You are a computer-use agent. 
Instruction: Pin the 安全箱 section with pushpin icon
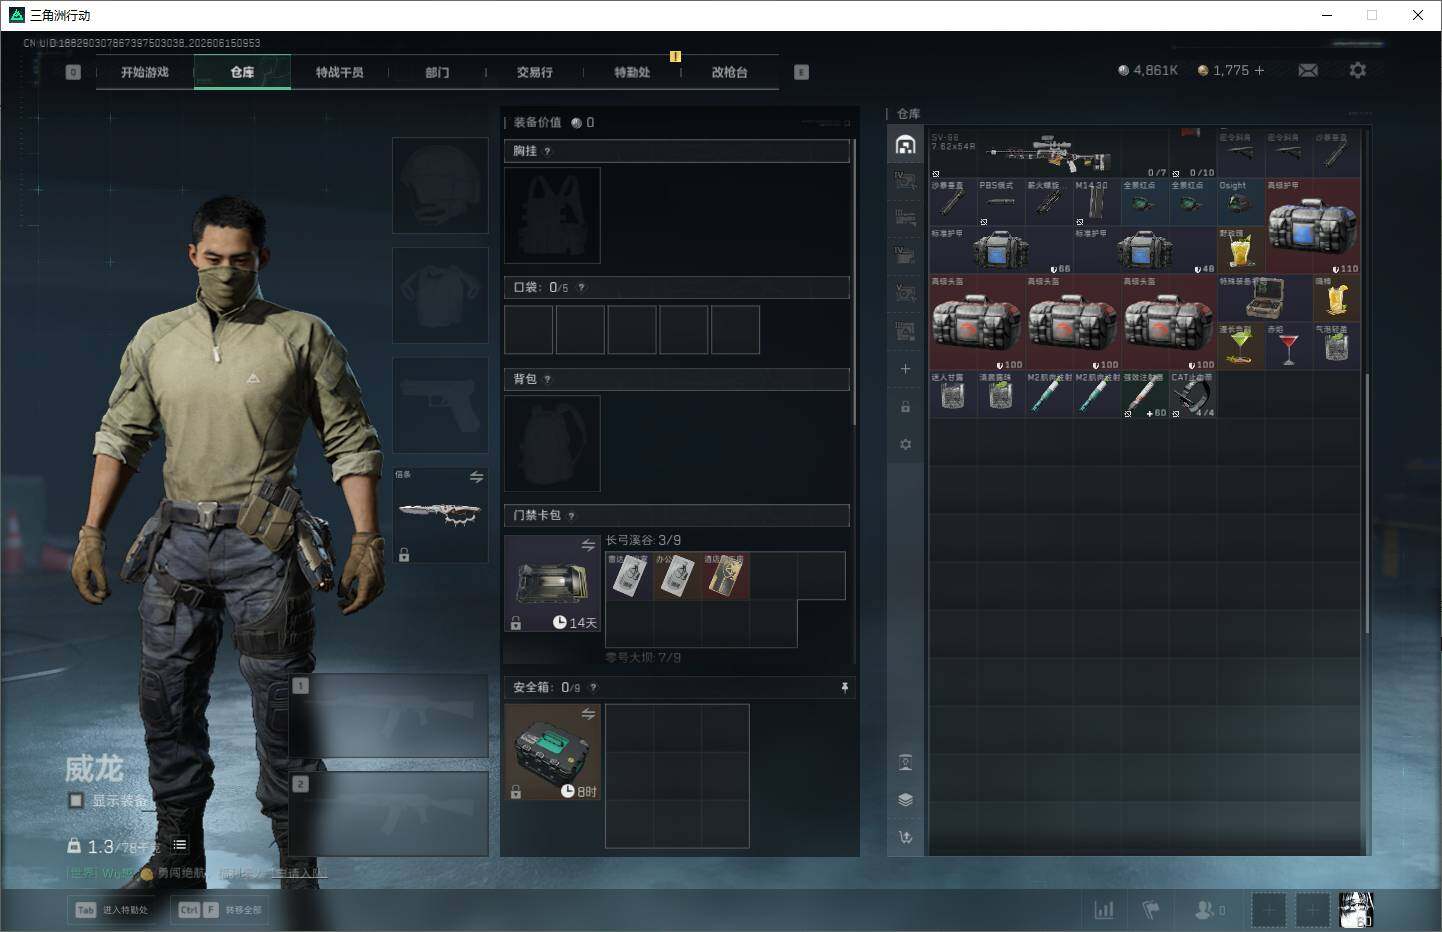(845, 687)
